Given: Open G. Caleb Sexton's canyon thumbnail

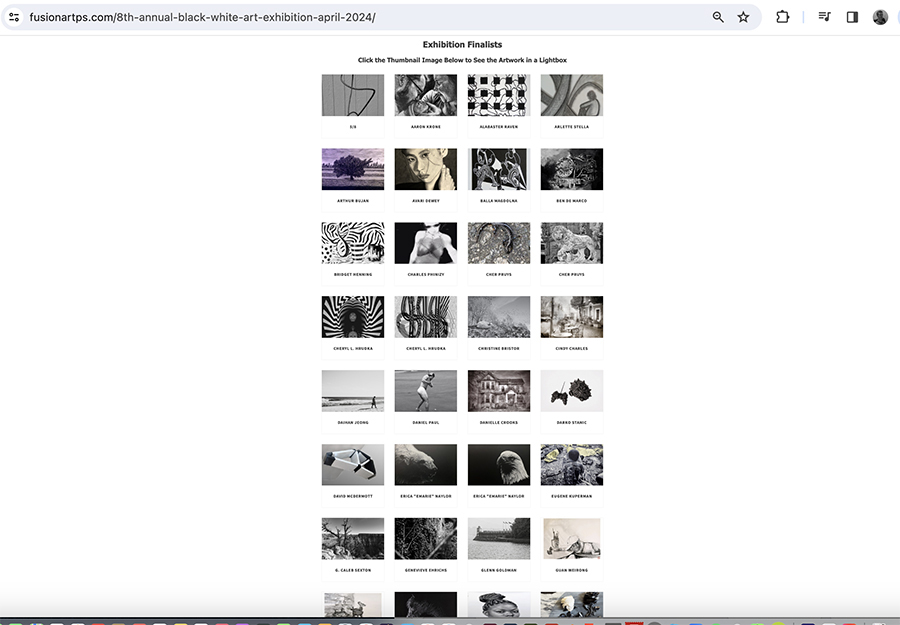Looking at the screenshot, I should (x=353, y=538).
